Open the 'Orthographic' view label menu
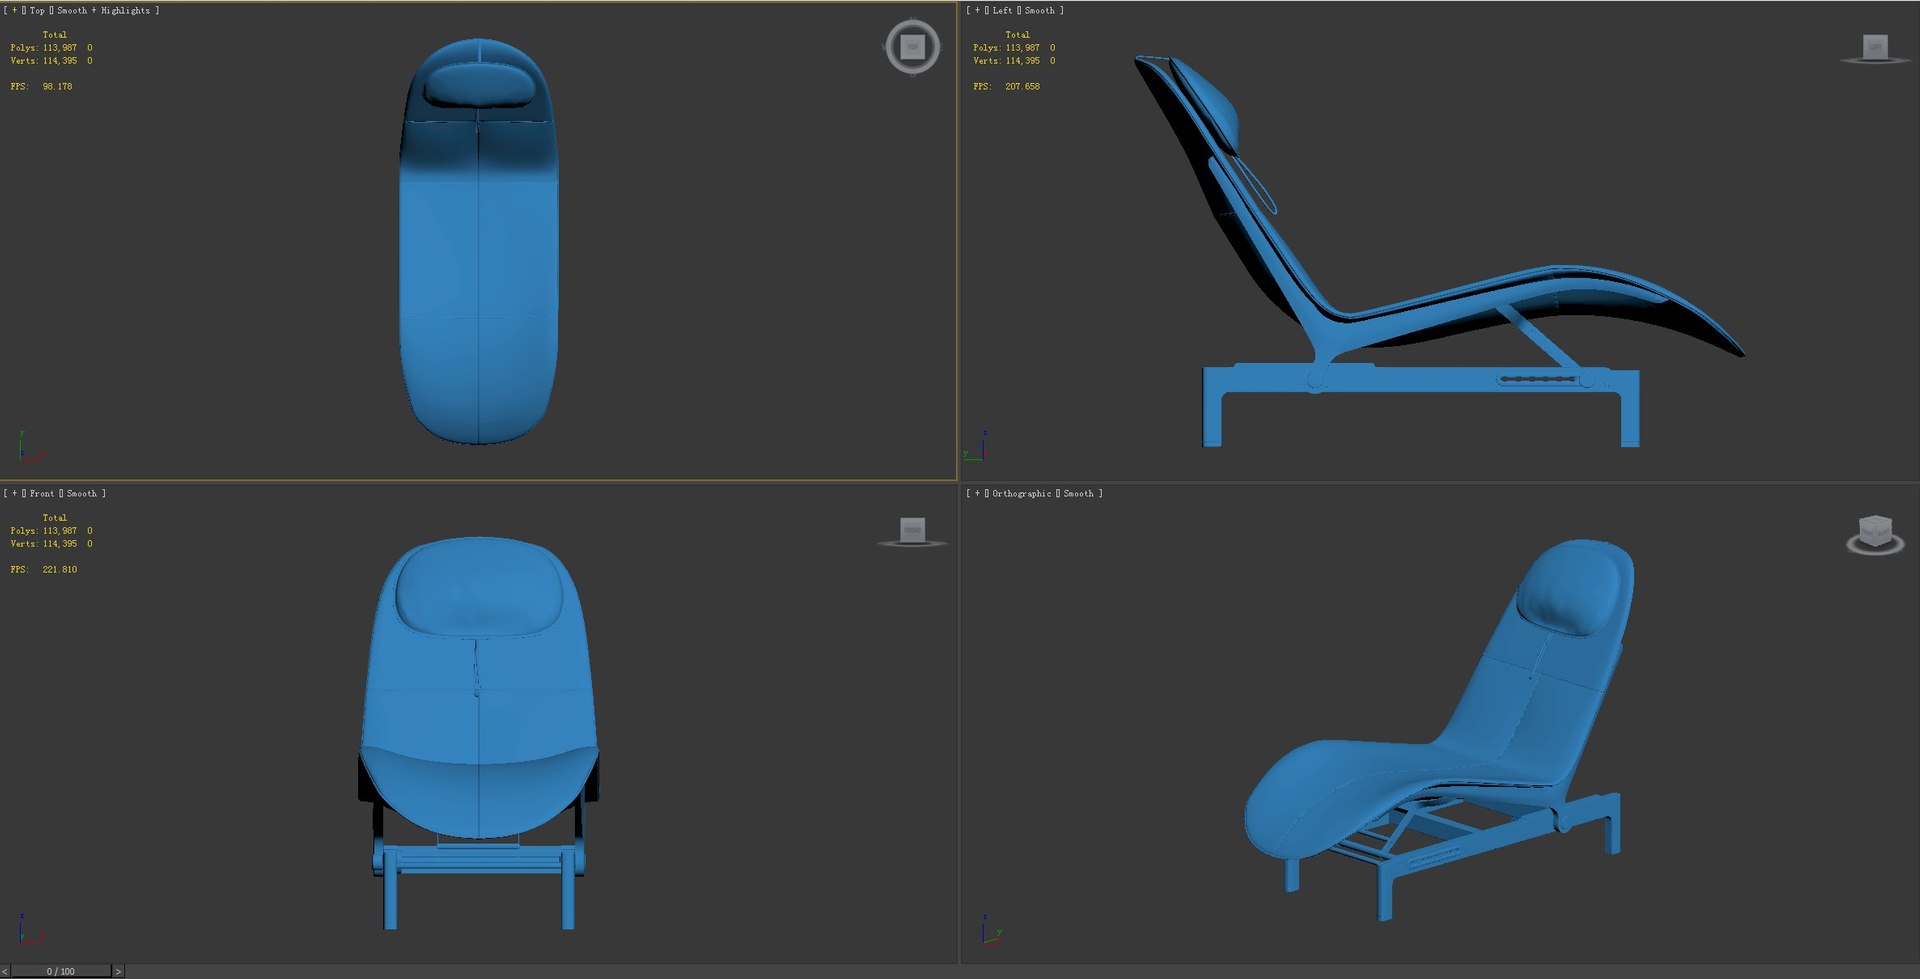 pos(1022,493)
